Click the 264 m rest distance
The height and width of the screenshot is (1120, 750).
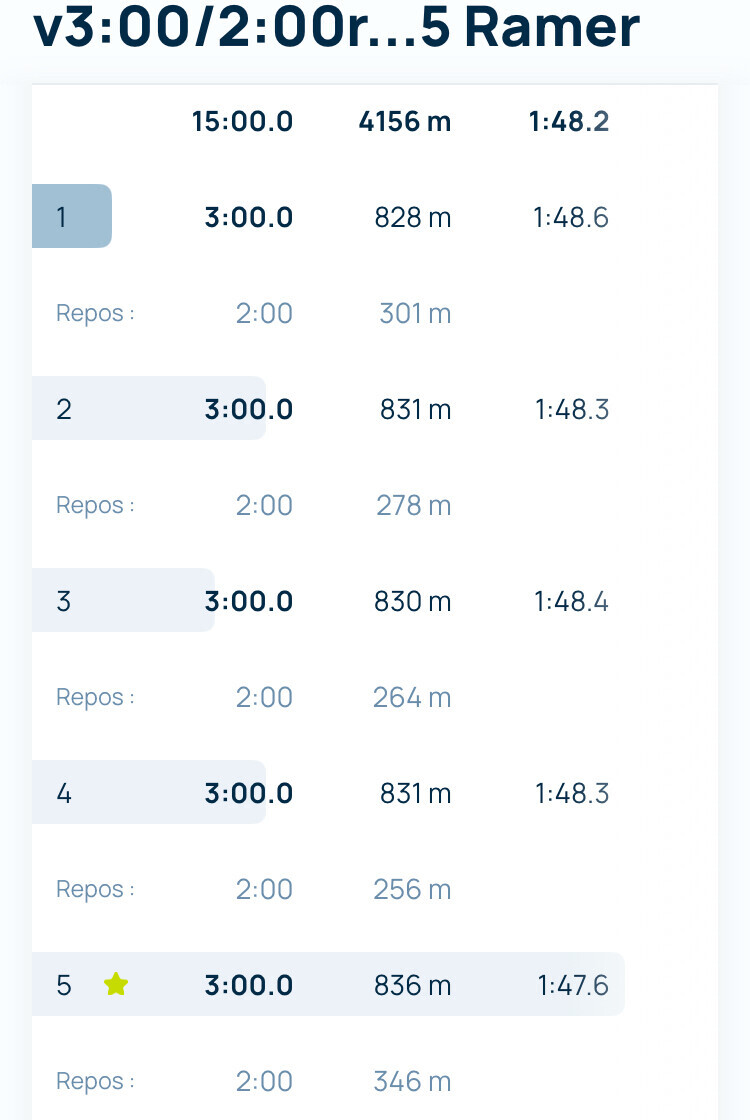pyautogui.click(x=412, y=697)
